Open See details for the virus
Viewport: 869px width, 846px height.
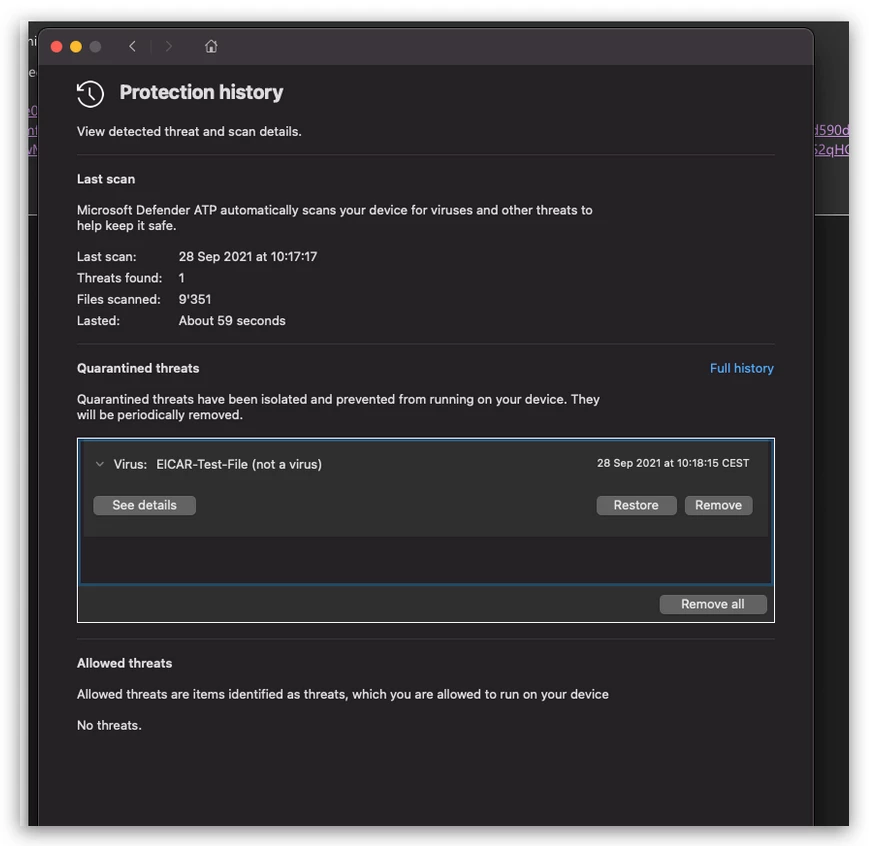(145, 505)
